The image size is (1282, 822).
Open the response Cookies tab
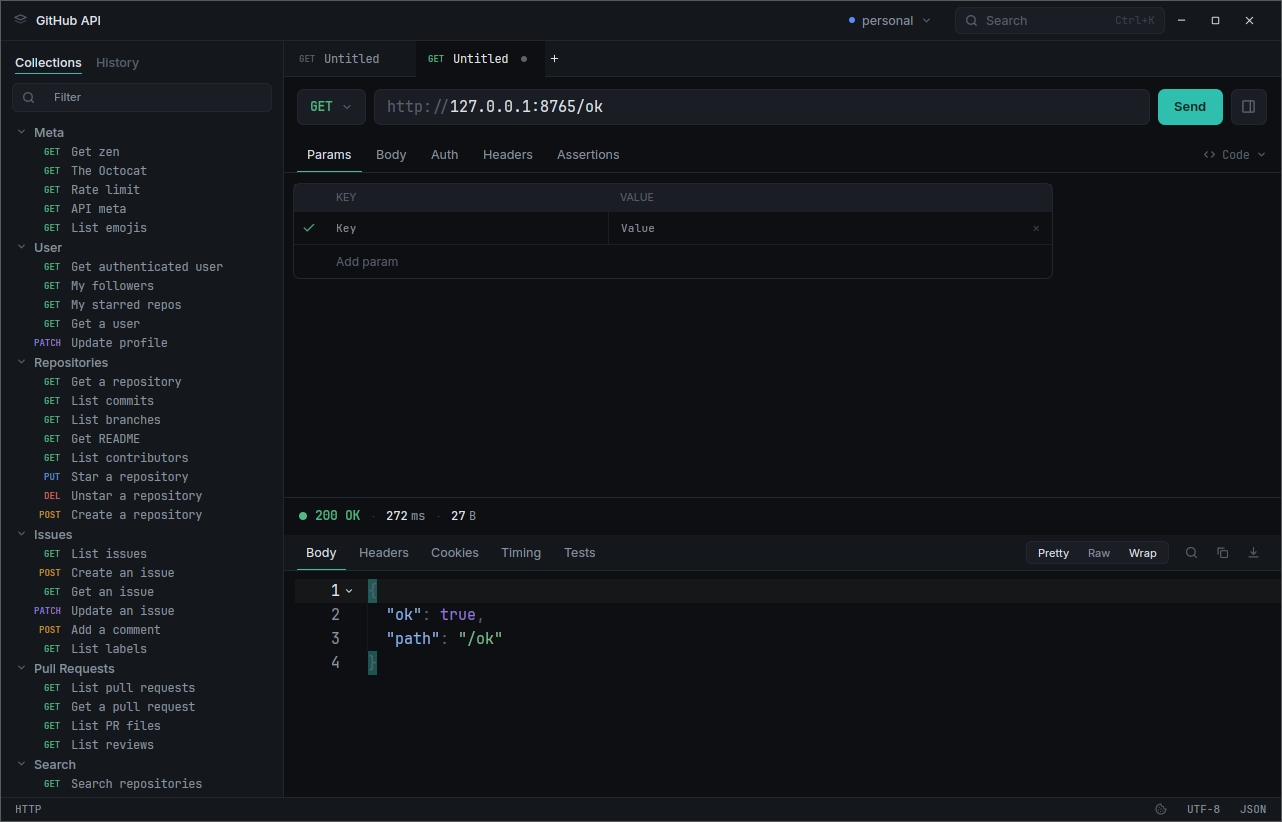[455, 553]
